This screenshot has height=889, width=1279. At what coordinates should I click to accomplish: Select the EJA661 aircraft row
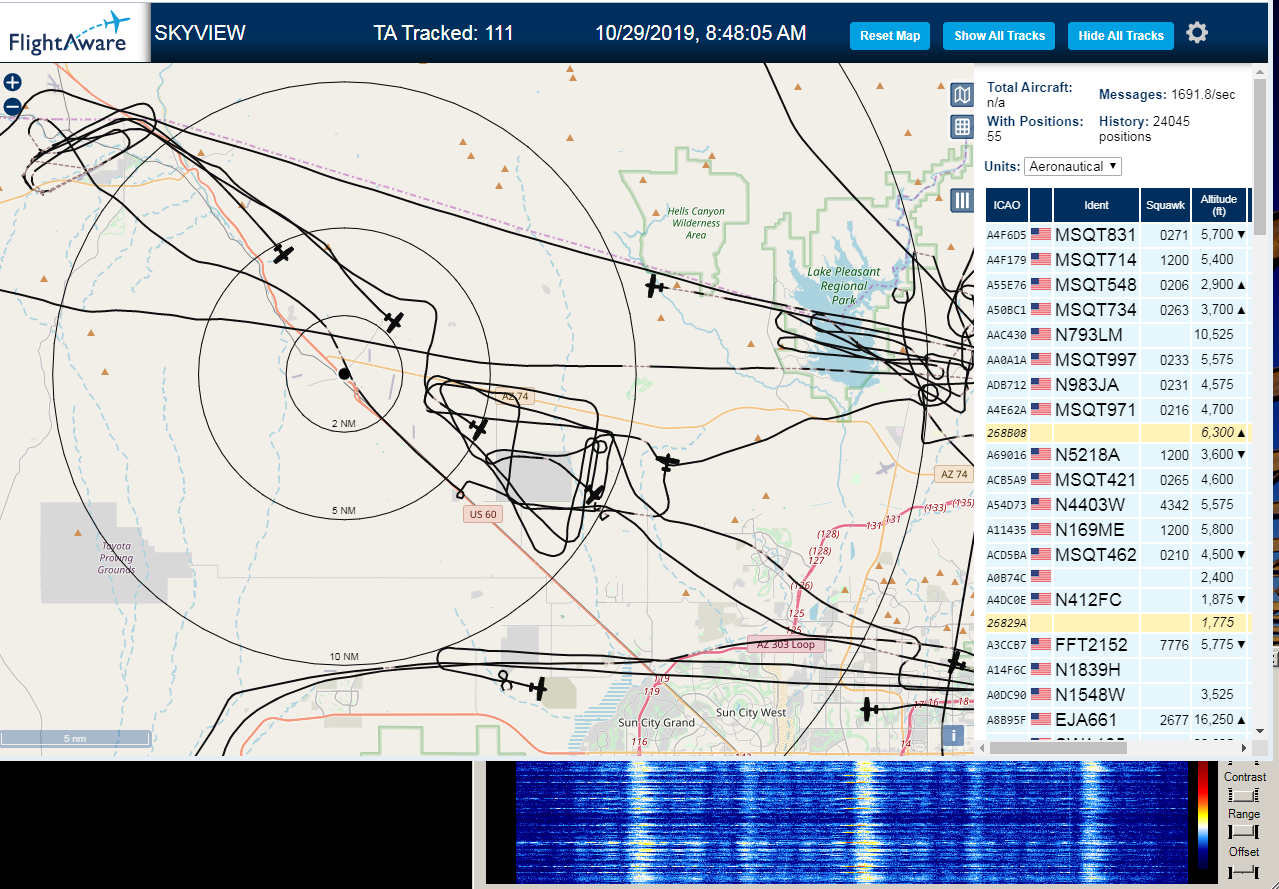tap(1117, 720)
